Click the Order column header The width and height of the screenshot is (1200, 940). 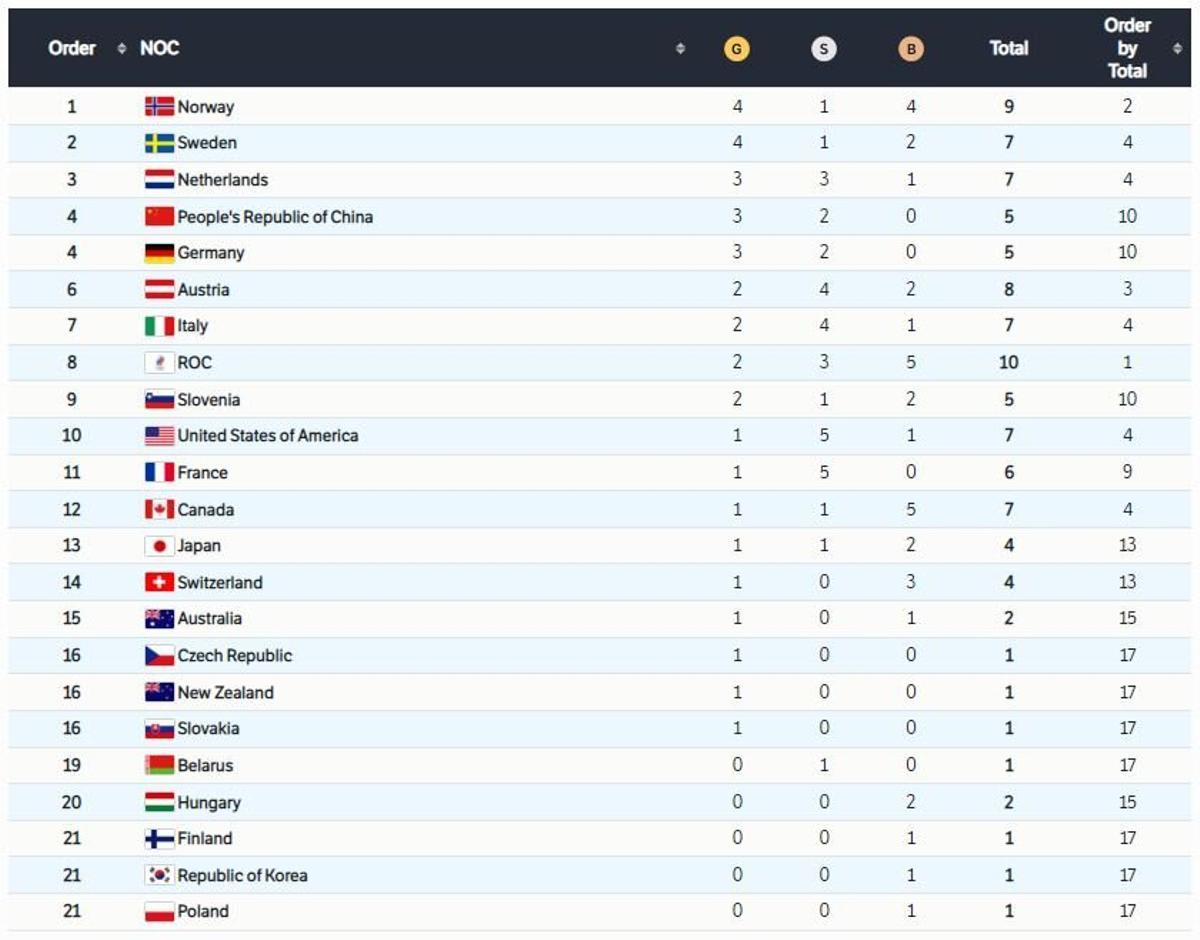[72, 47]
